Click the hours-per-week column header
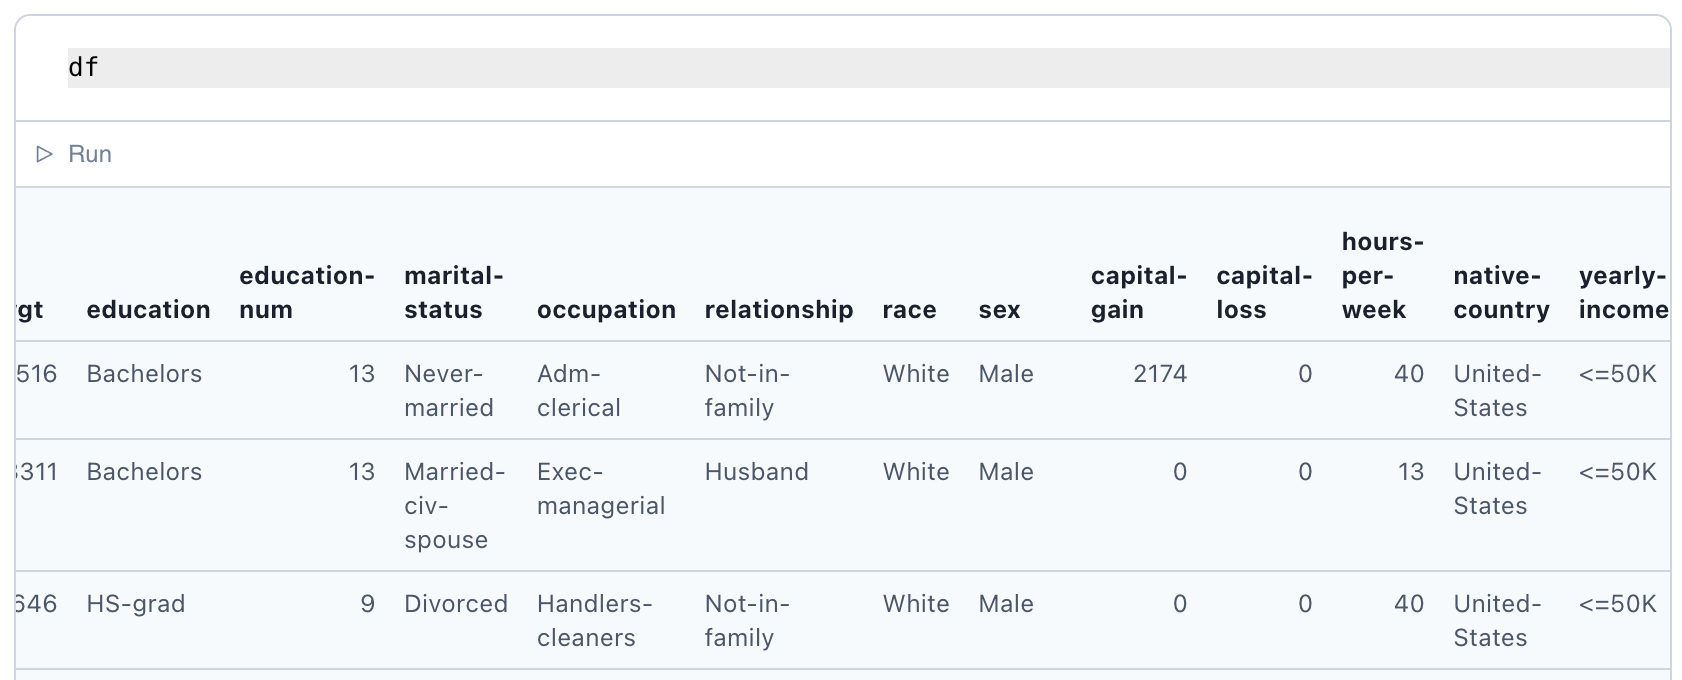 tap(1383, 276)
